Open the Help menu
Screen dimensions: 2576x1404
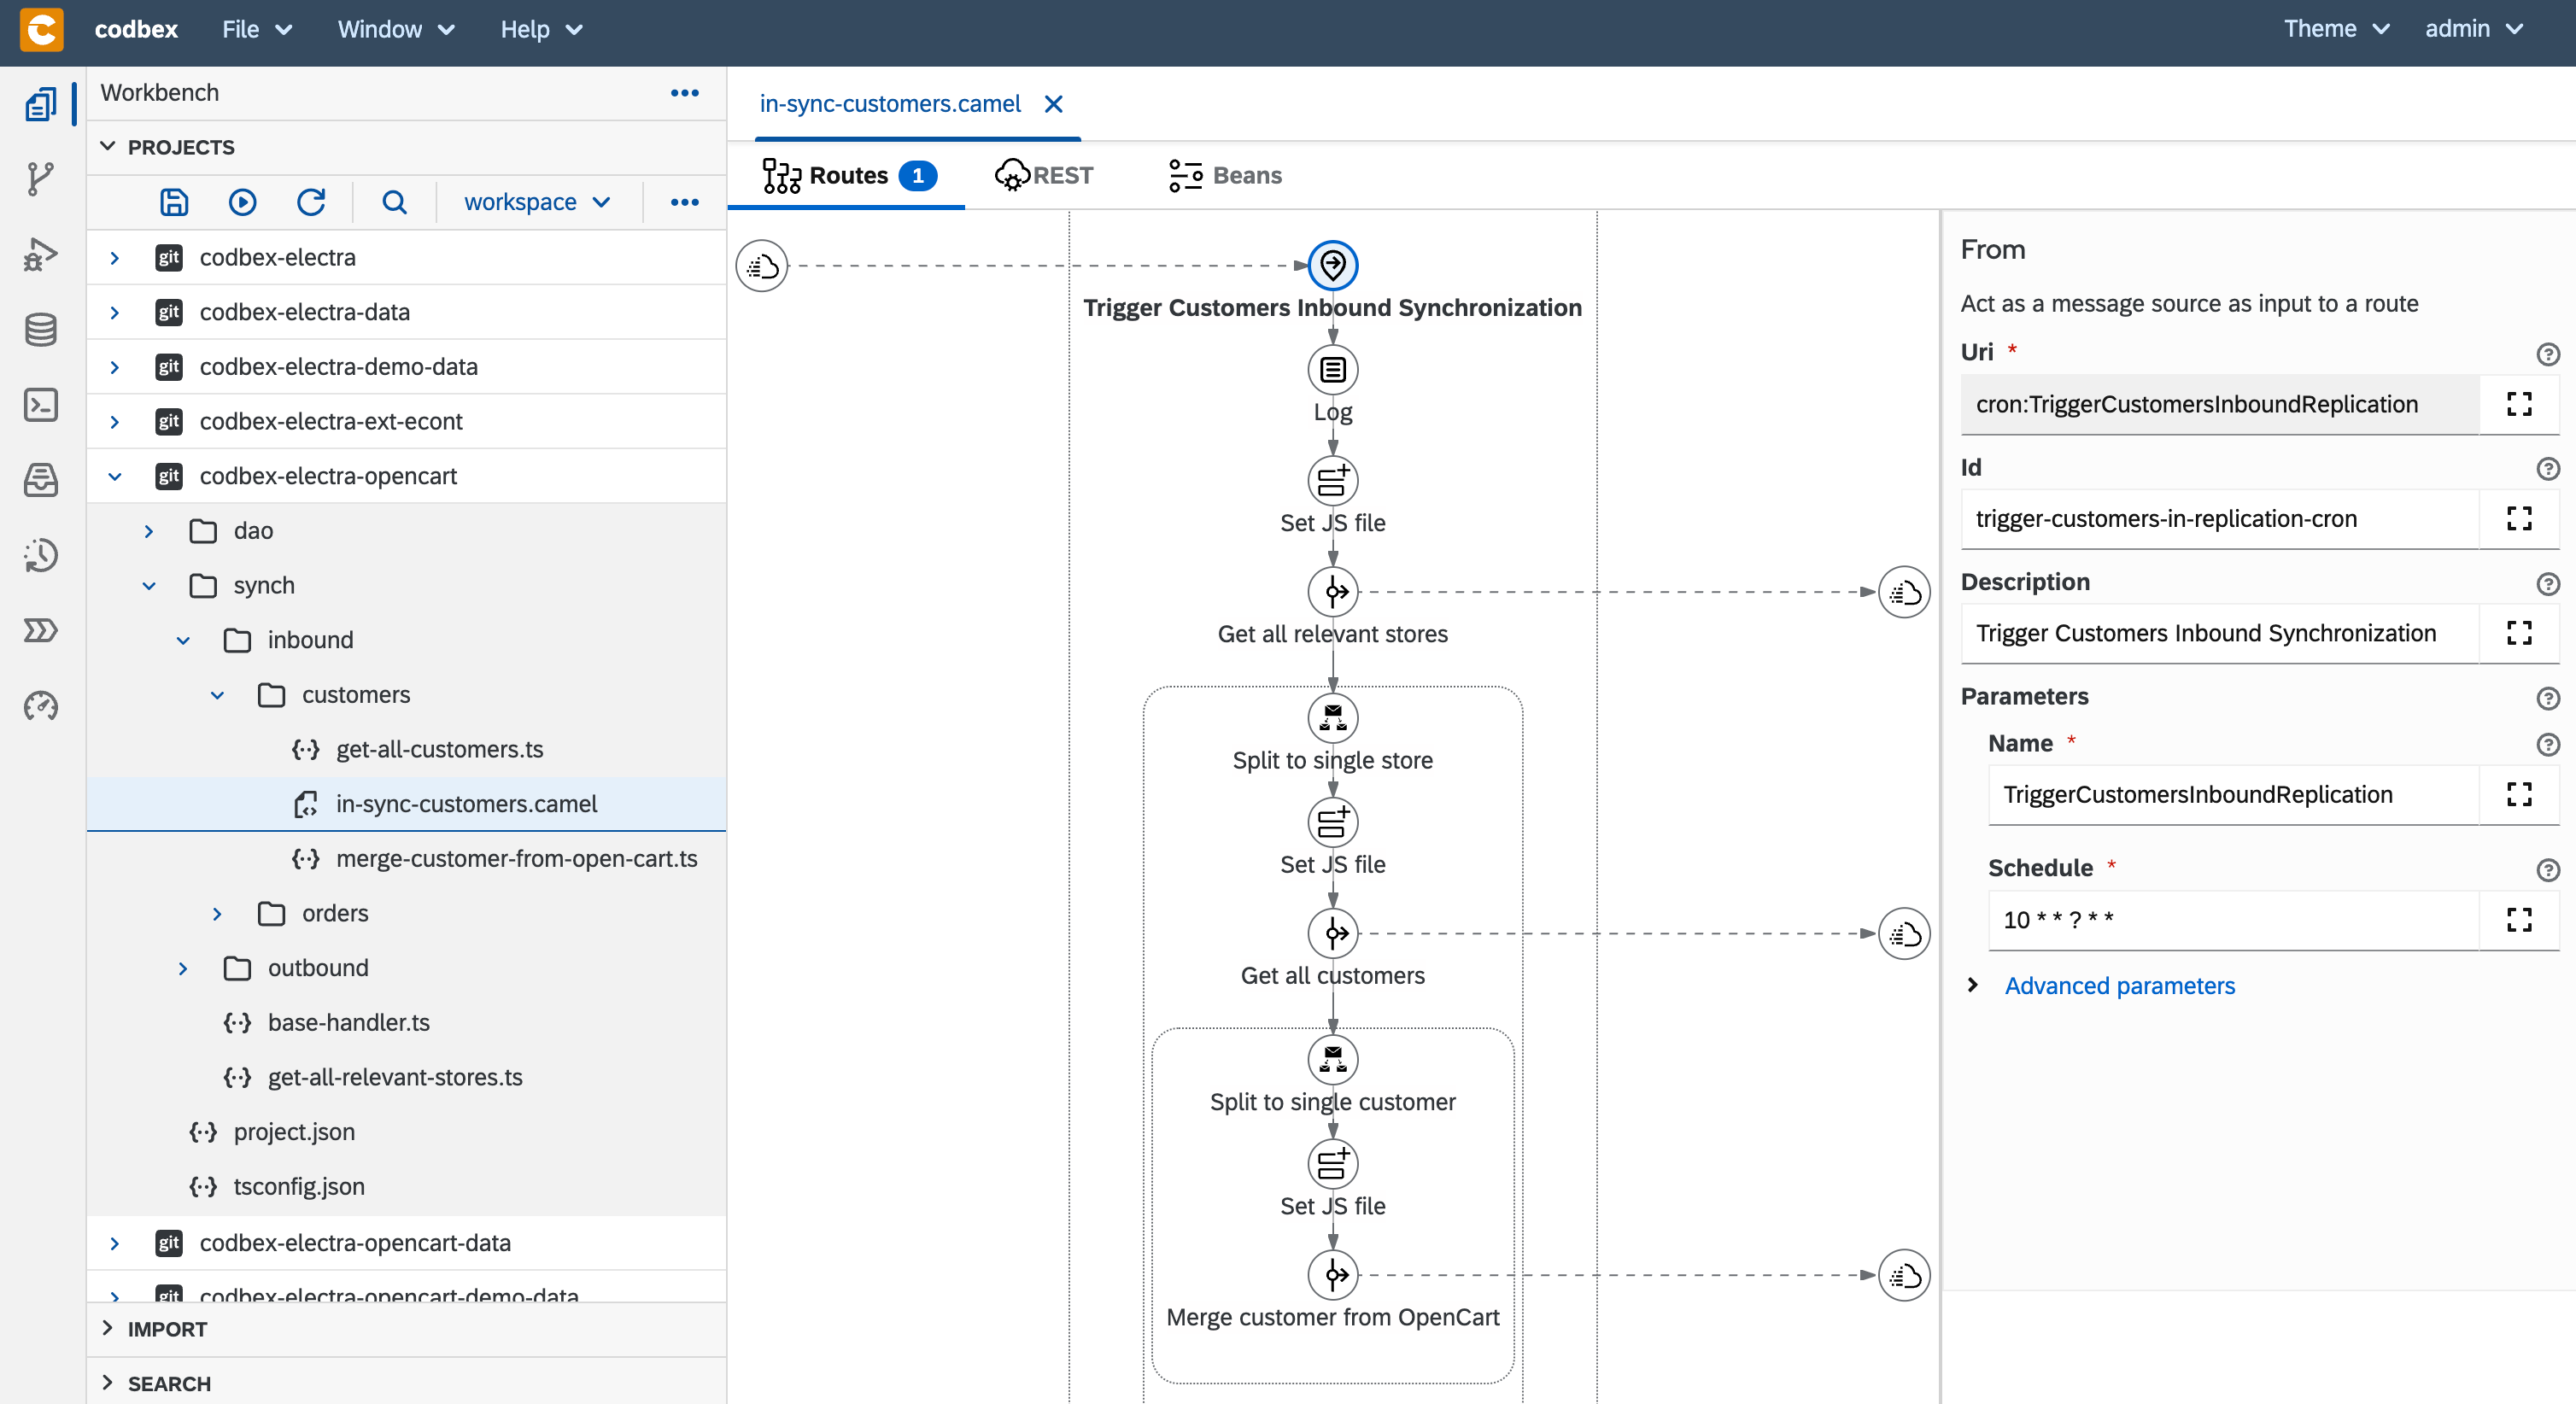click(x=541, y=29)
